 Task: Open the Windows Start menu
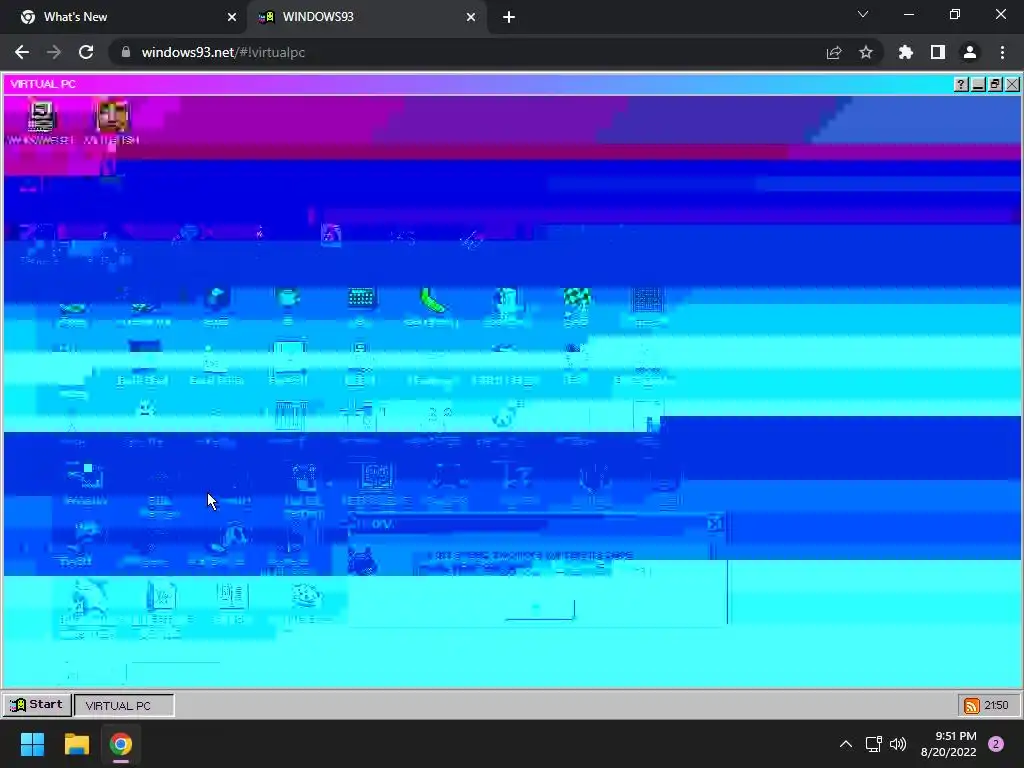point(32,744)
